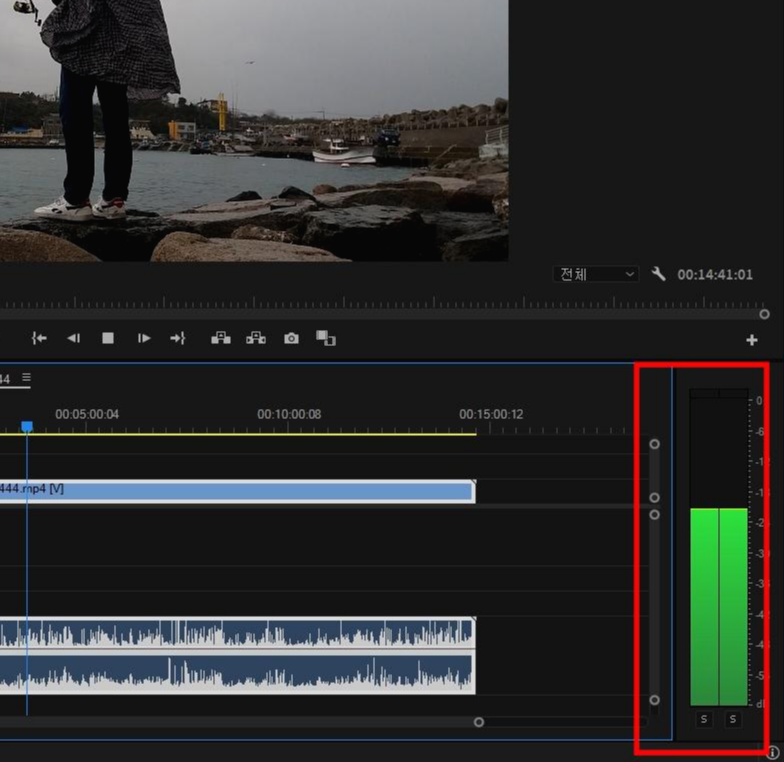Step forward one frame

click(x=144, y=338)
